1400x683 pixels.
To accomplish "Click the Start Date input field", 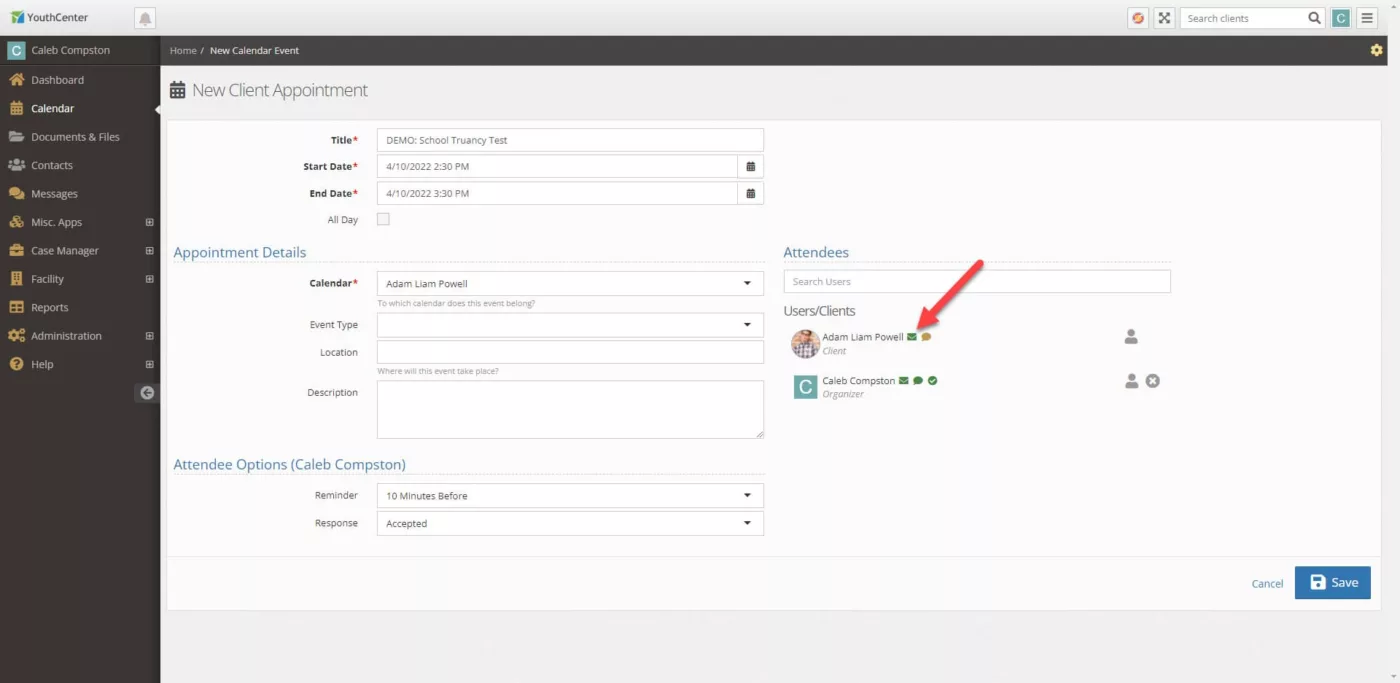I will click(557, 166).
